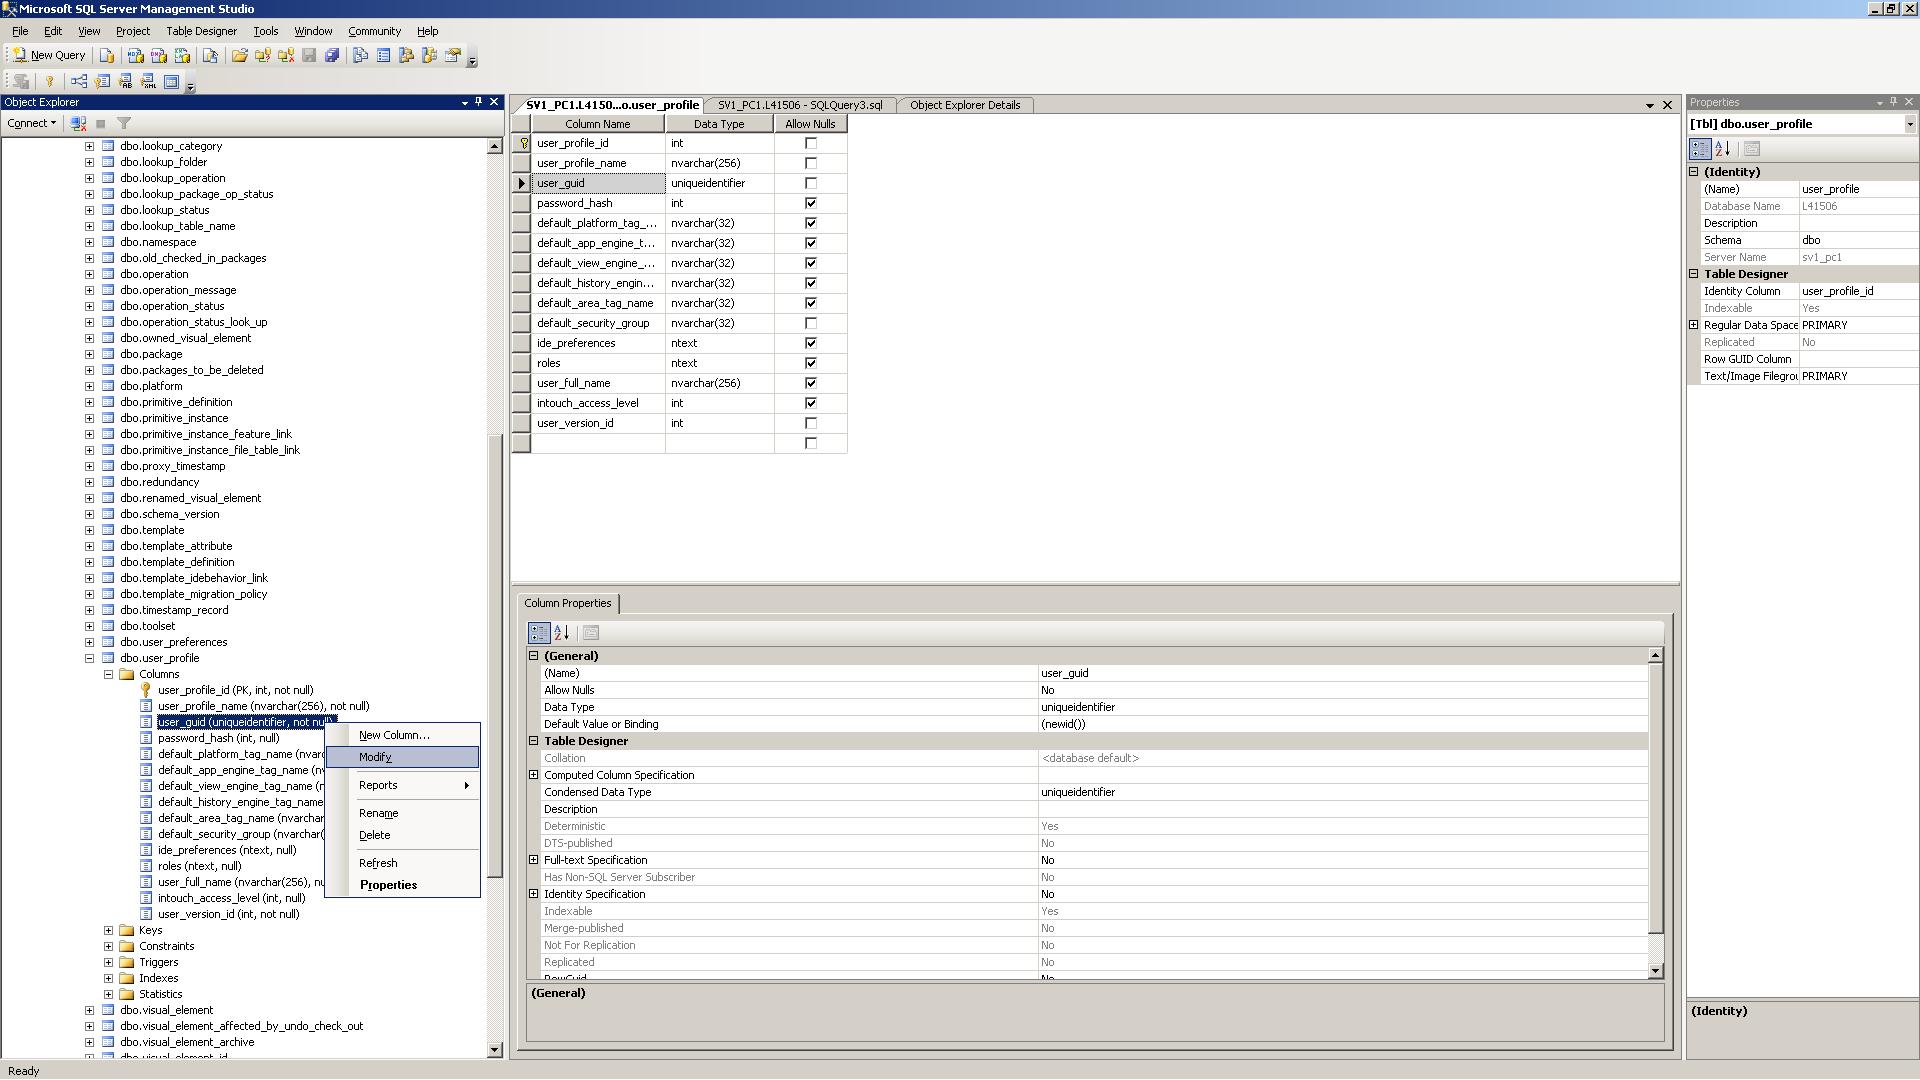
Task: Click the New Query button
Action: click(49, 55)
